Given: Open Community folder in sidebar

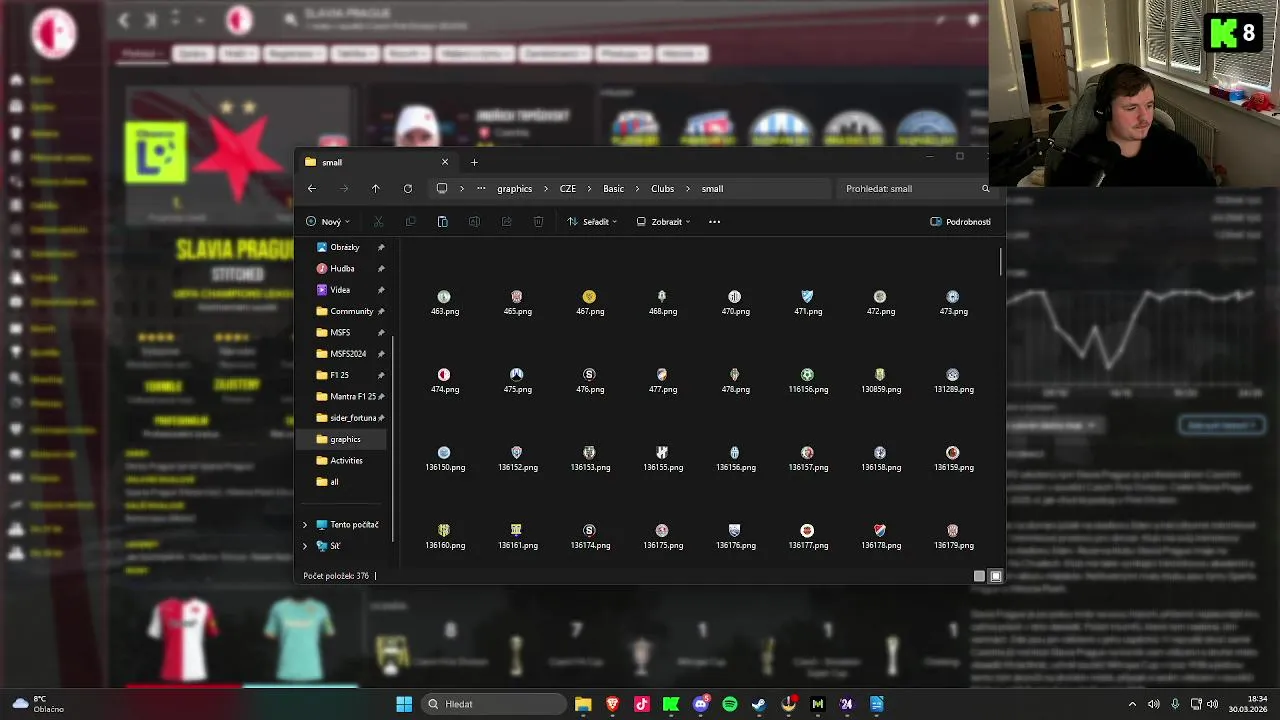Looking at the screenshot, I should 345,311.
